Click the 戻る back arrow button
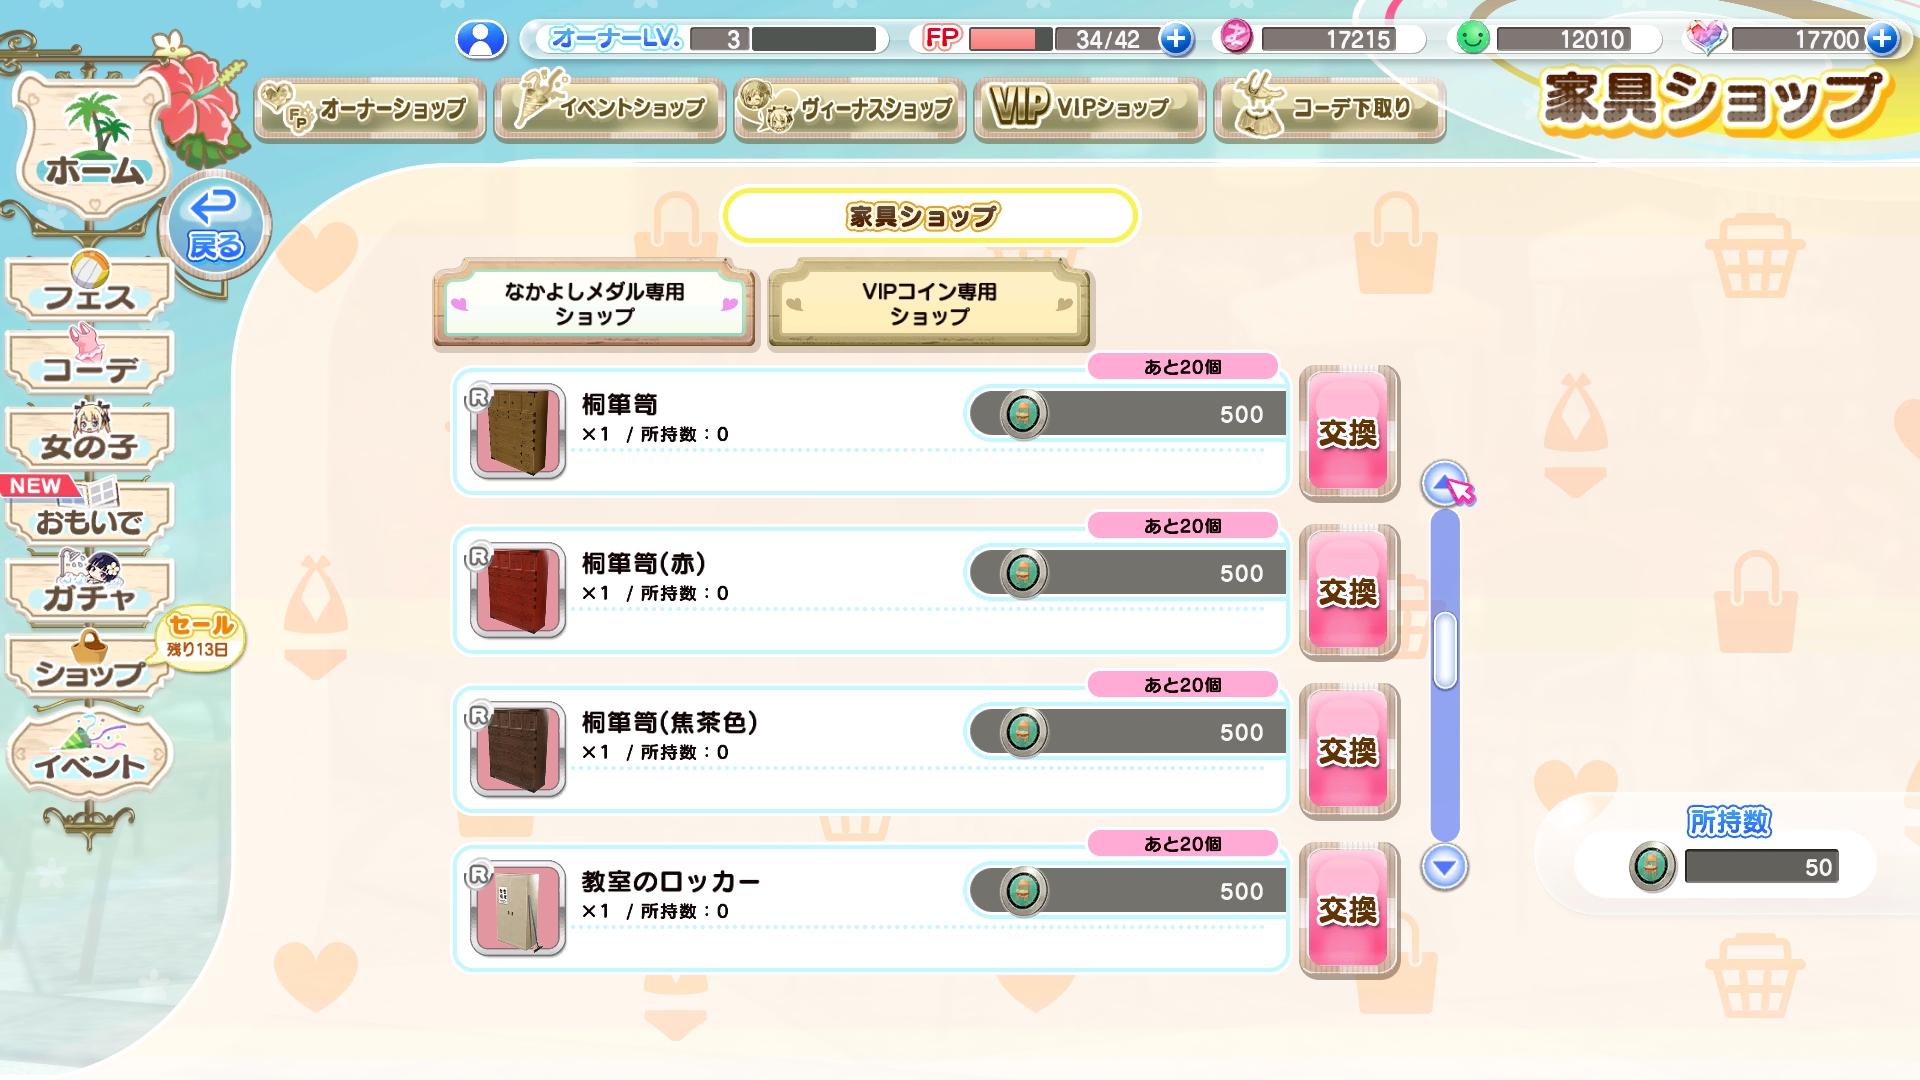 215,226
